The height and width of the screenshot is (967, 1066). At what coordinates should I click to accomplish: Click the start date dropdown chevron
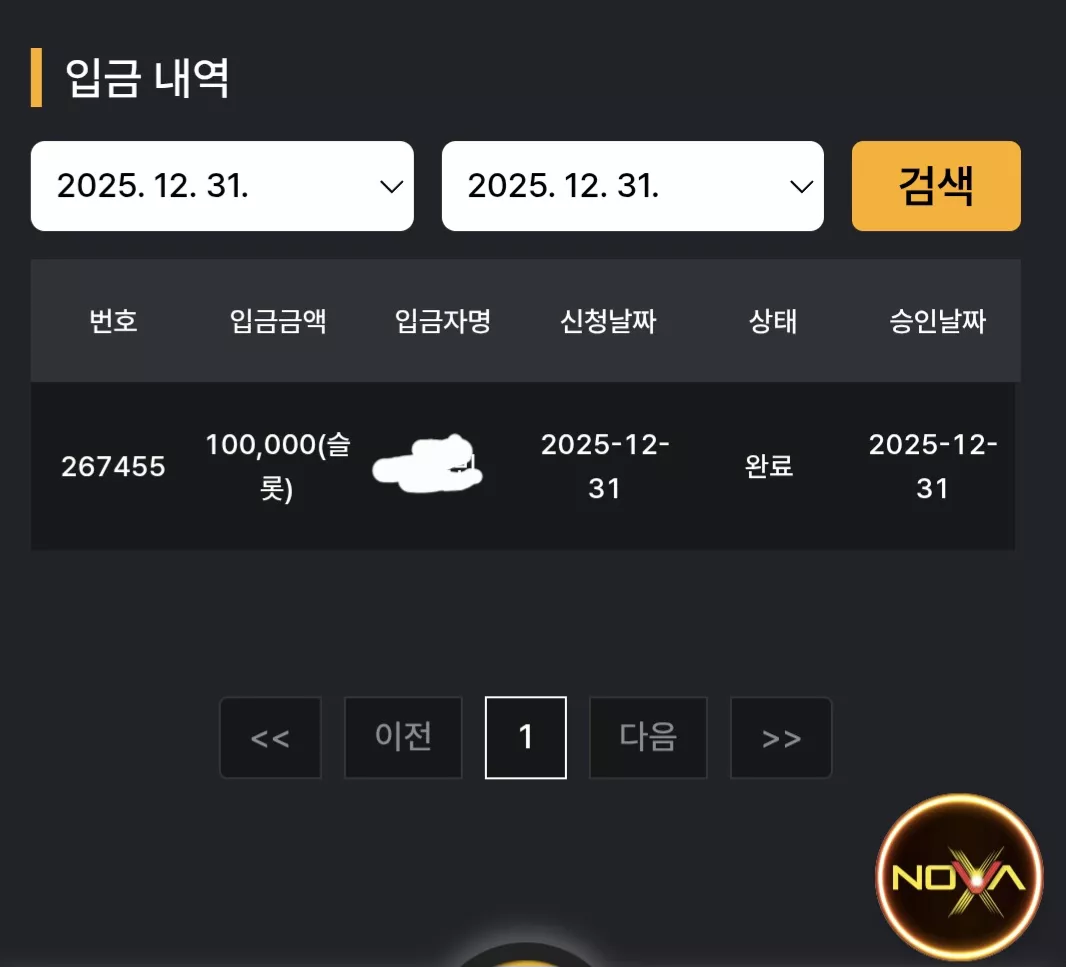392,186
